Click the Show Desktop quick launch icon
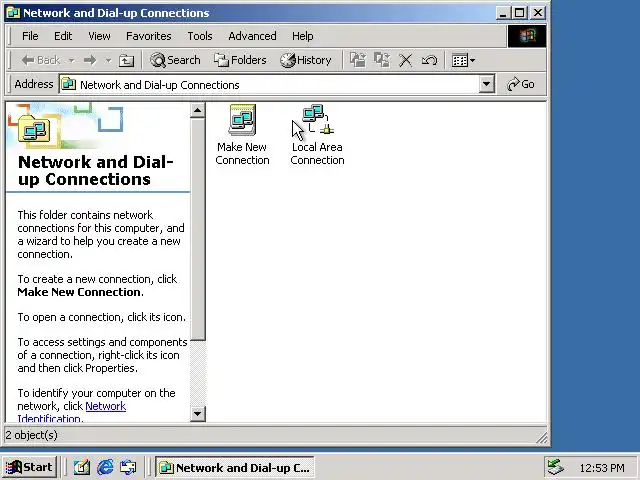The width and height of the screenshot is (640, 480). click(x=82, y=467)
